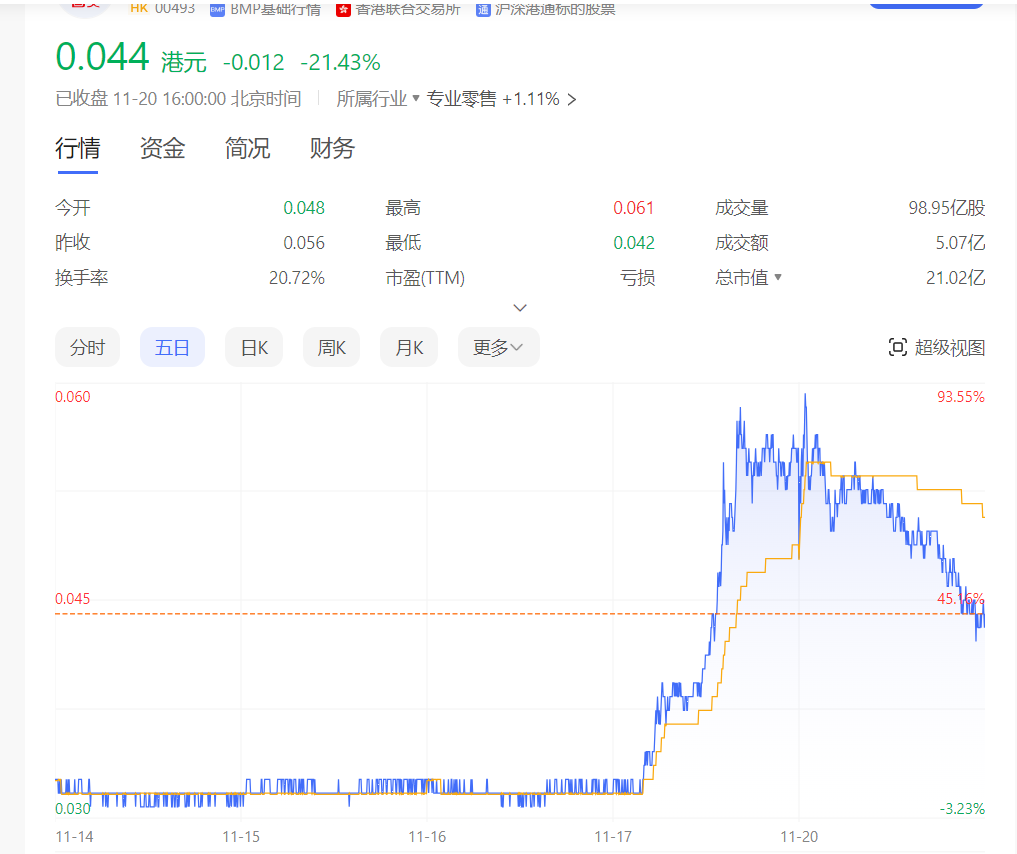
Task: Click the 沪深港通标的股票 通 icon
Action: pos(483,9)
